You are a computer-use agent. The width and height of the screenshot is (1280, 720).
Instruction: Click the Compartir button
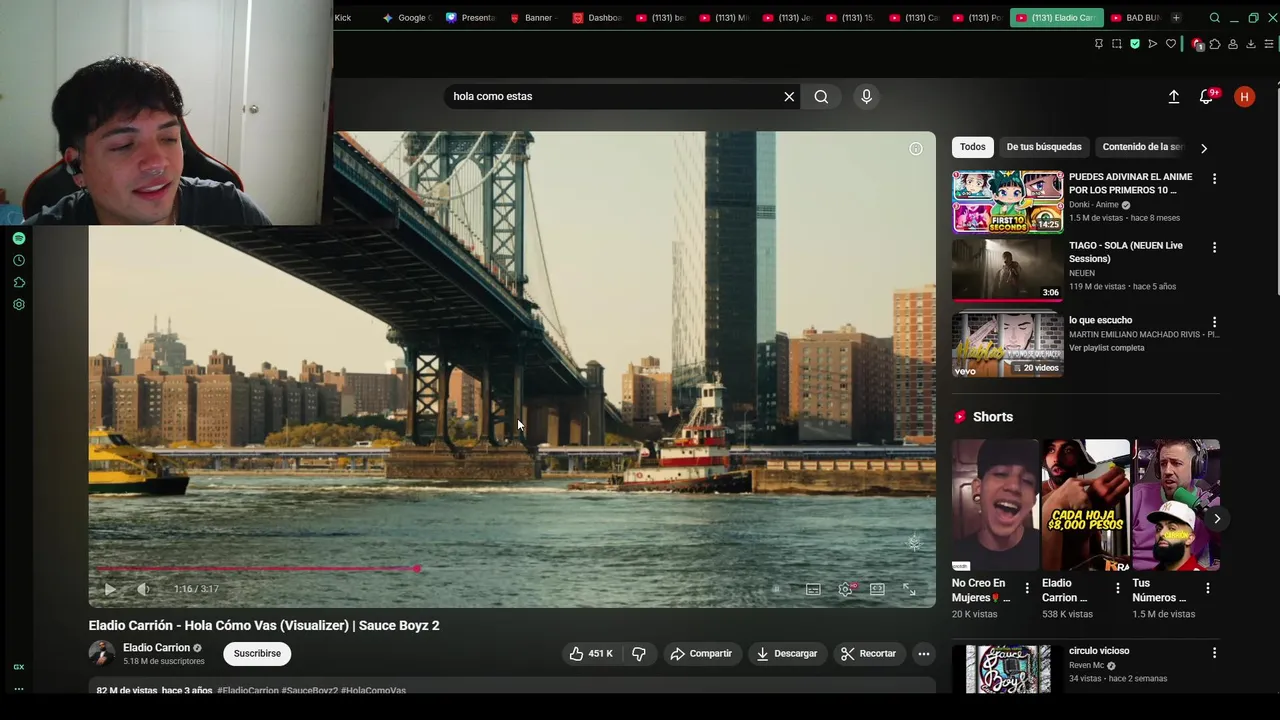(x=701, y=653)
